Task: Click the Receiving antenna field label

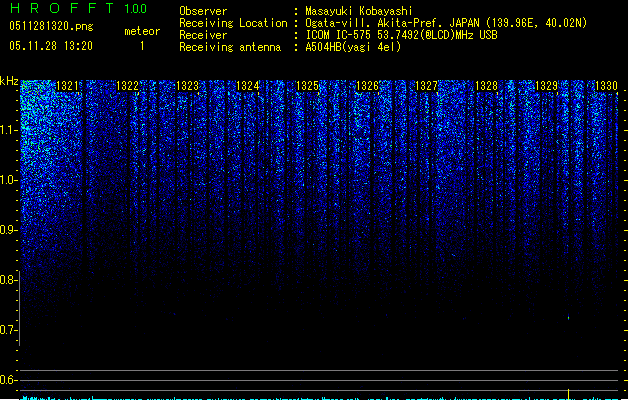Action: [230, 47]
